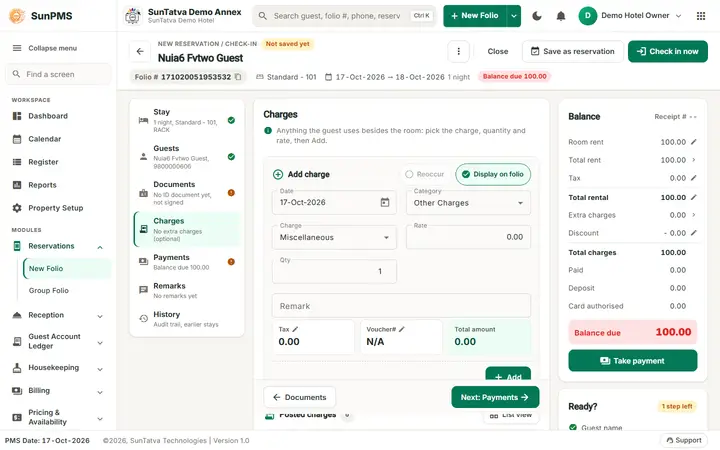Expand the Housekeeping module
Image resolution: width=720 pixels, height=450 pixels.
click(x=100, y=369)
